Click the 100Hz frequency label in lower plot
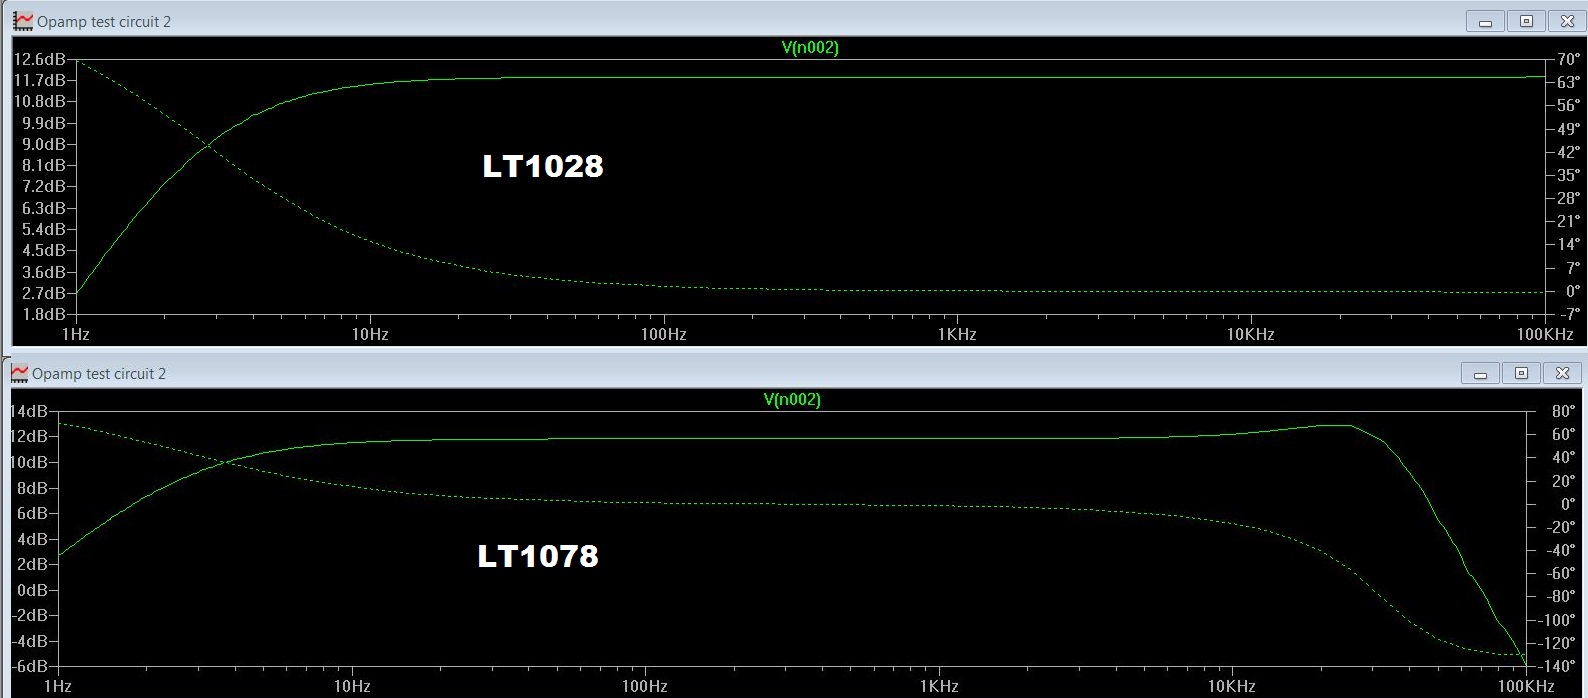 pyautogui.click(x=645, y=686)
